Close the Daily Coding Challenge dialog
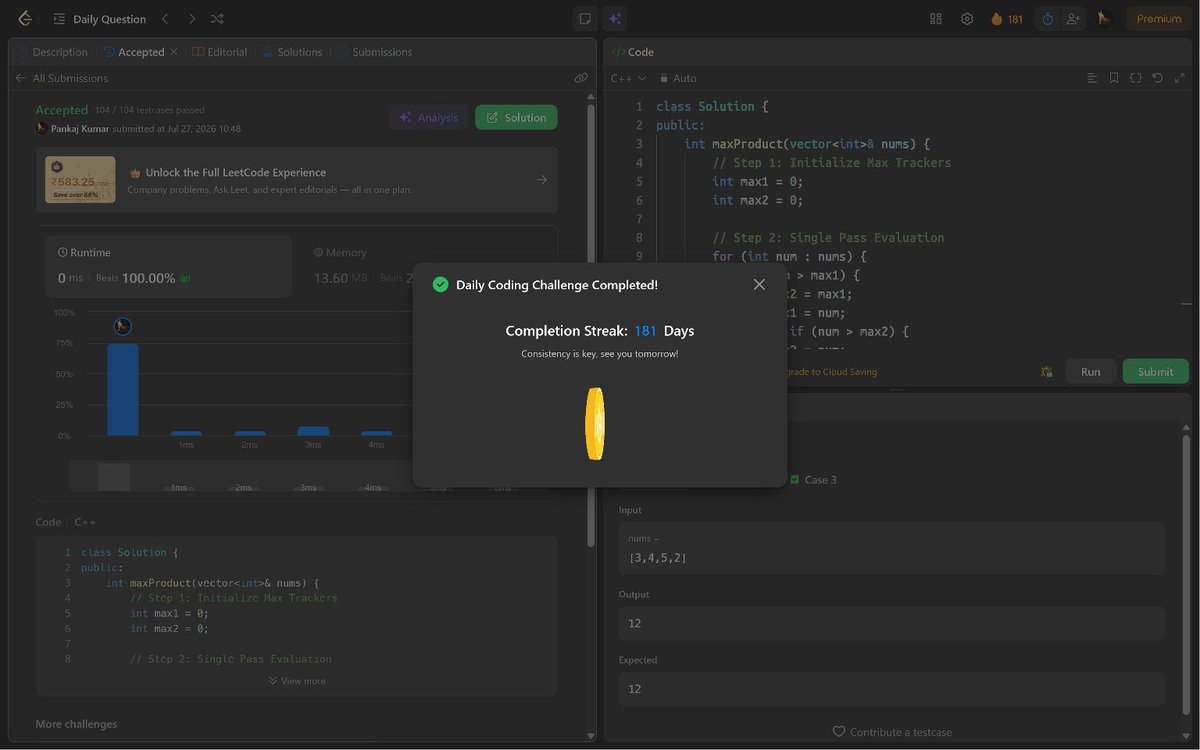Viewport: 1200px width, 750px height. point(759,285)
